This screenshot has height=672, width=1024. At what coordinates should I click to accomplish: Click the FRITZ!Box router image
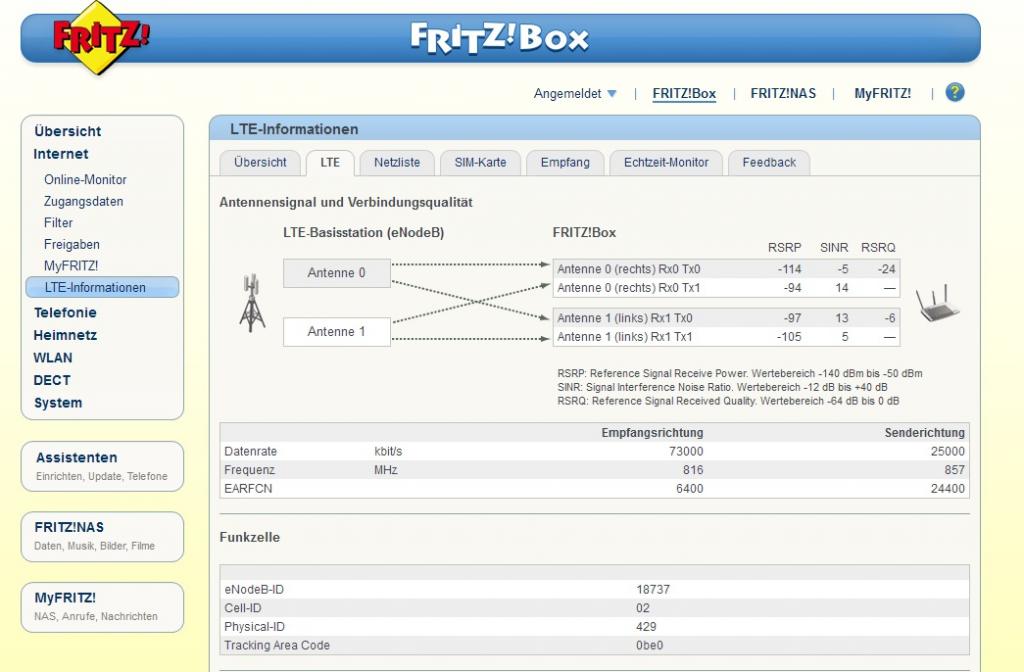tap(937, 304)
